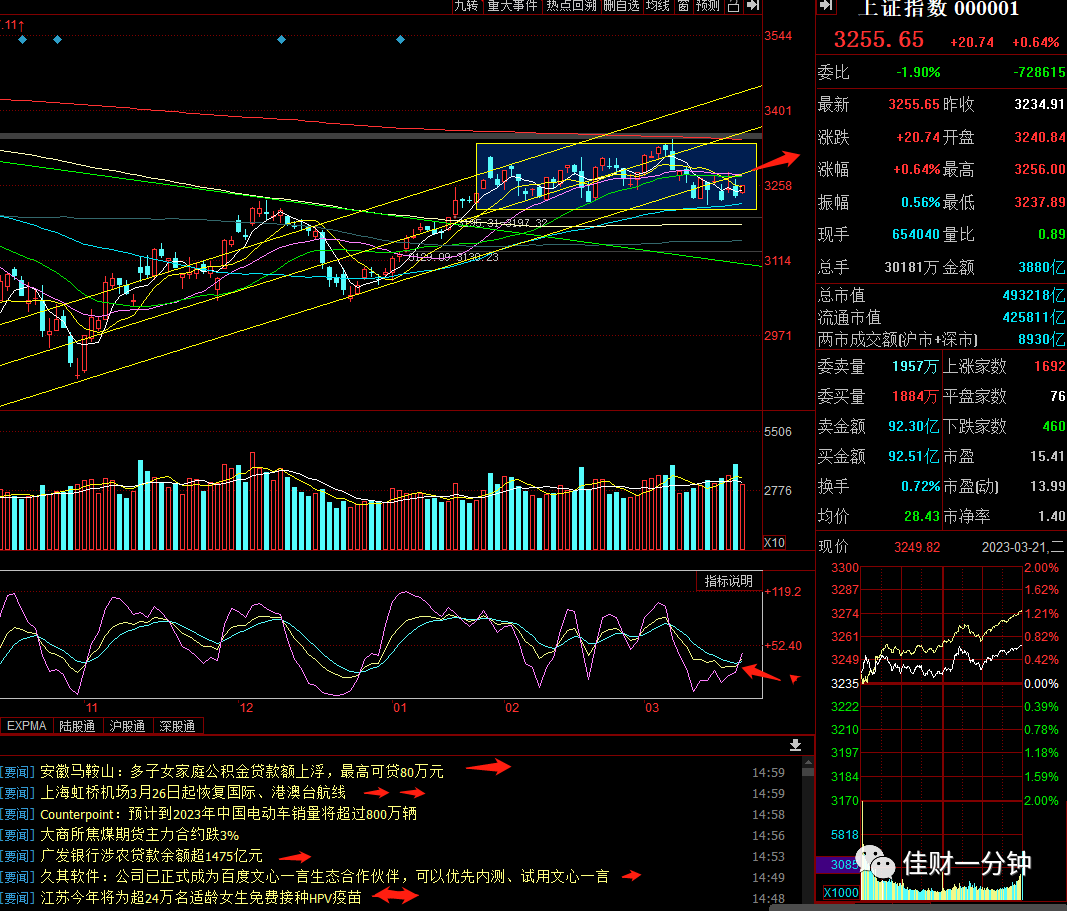The height and width of the screenshot is (911, 1067).
Task: Click the news scrollbar up arrow
Action: [808, 763]
